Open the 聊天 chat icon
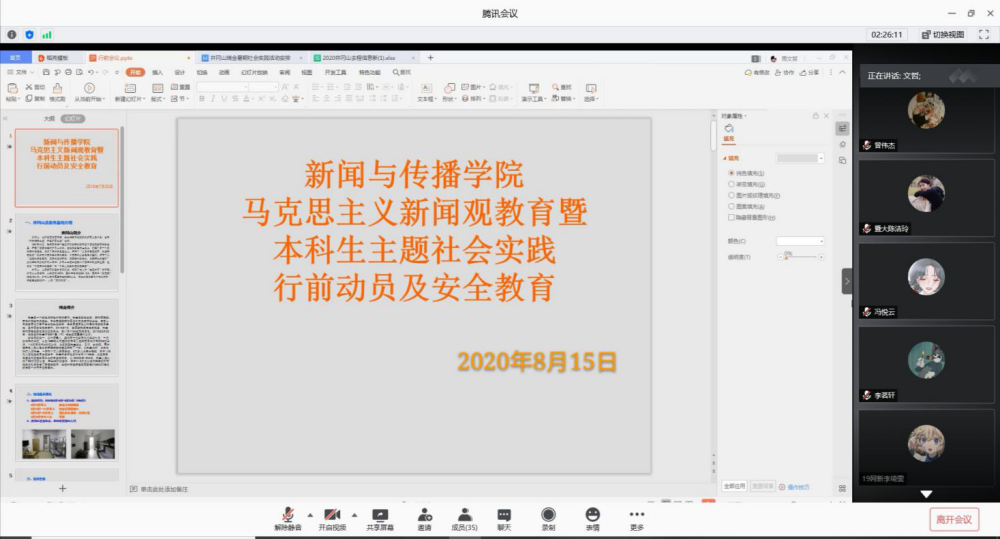 point(504,514)
